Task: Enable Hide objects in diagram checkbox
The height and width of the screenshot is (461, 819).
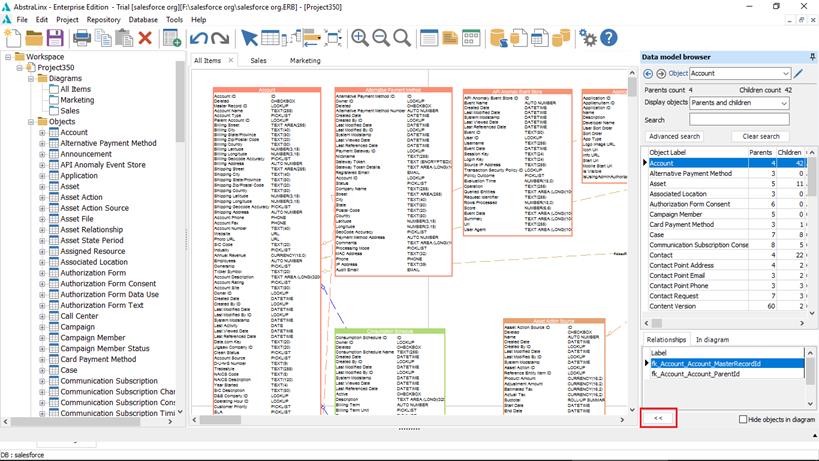Action: [x=743, y=419]
